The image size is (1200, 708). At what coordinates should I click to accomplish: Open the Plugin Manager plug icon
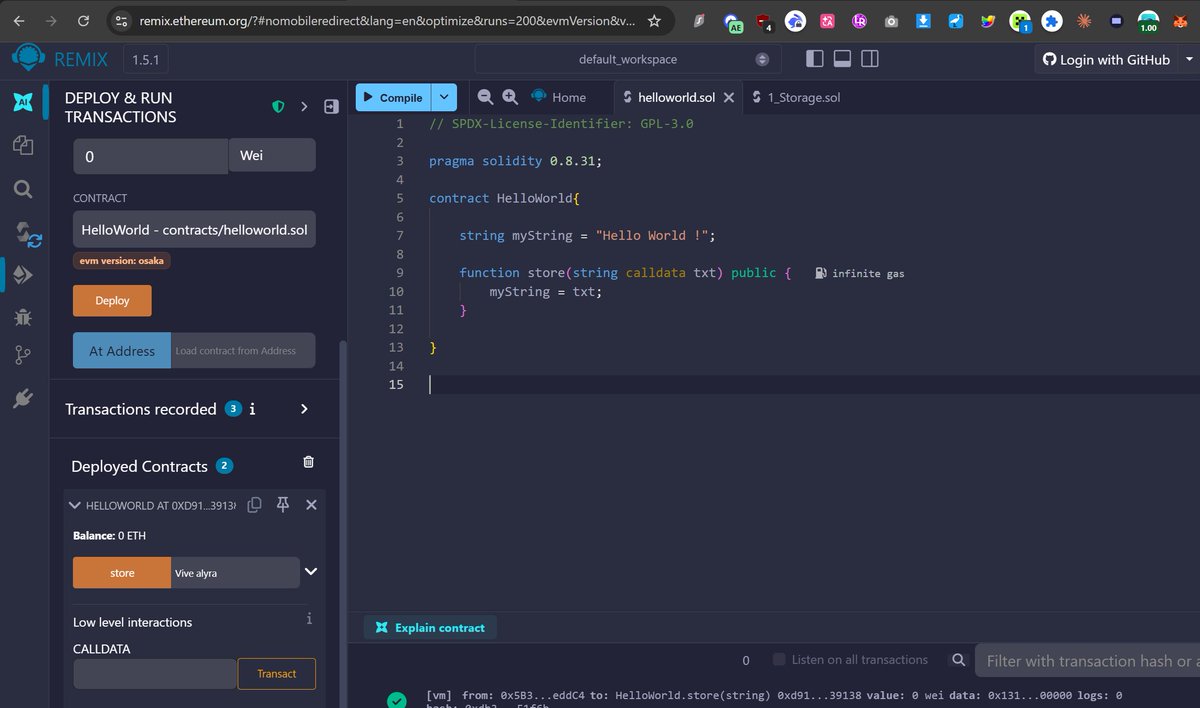point(22,399)
